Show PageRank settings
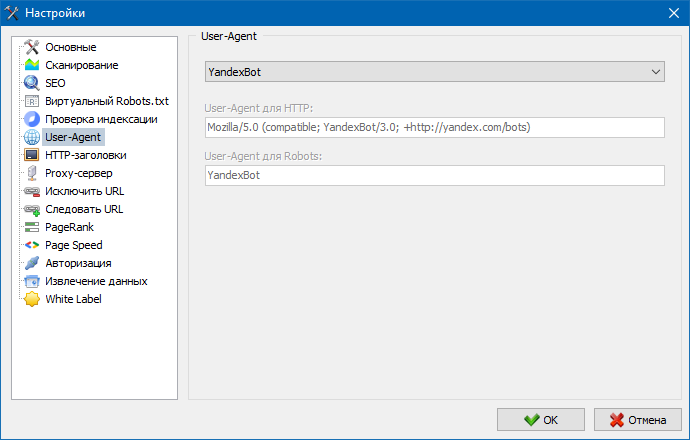Image resolution: width=690 pixels, height=440 pixels. pos(70,227)
